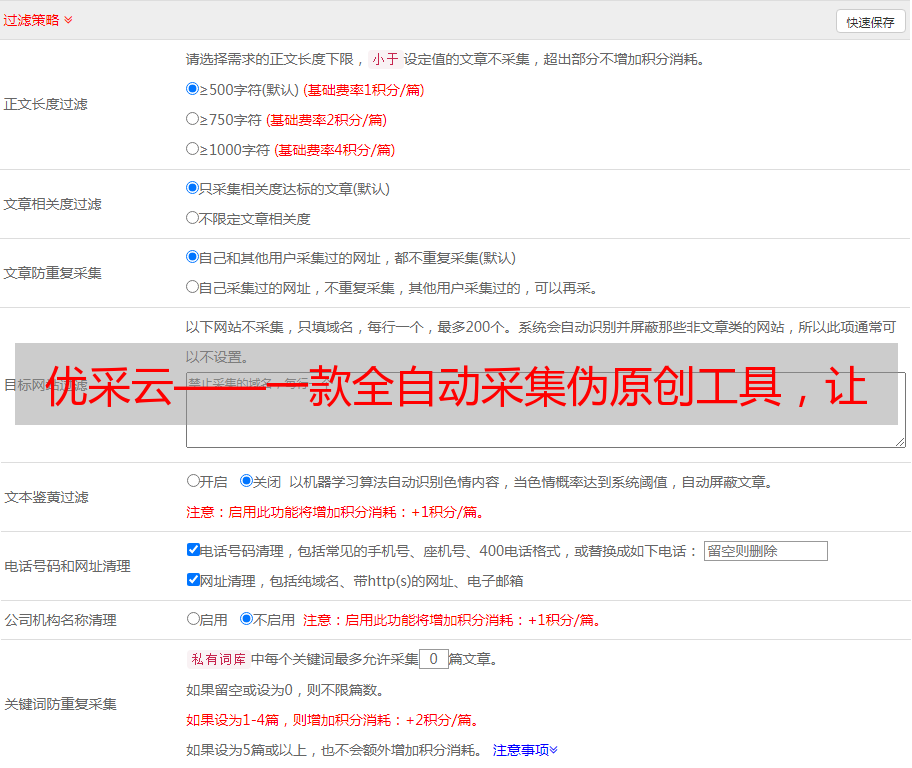Click the replacement phone number field

point(765,551)
